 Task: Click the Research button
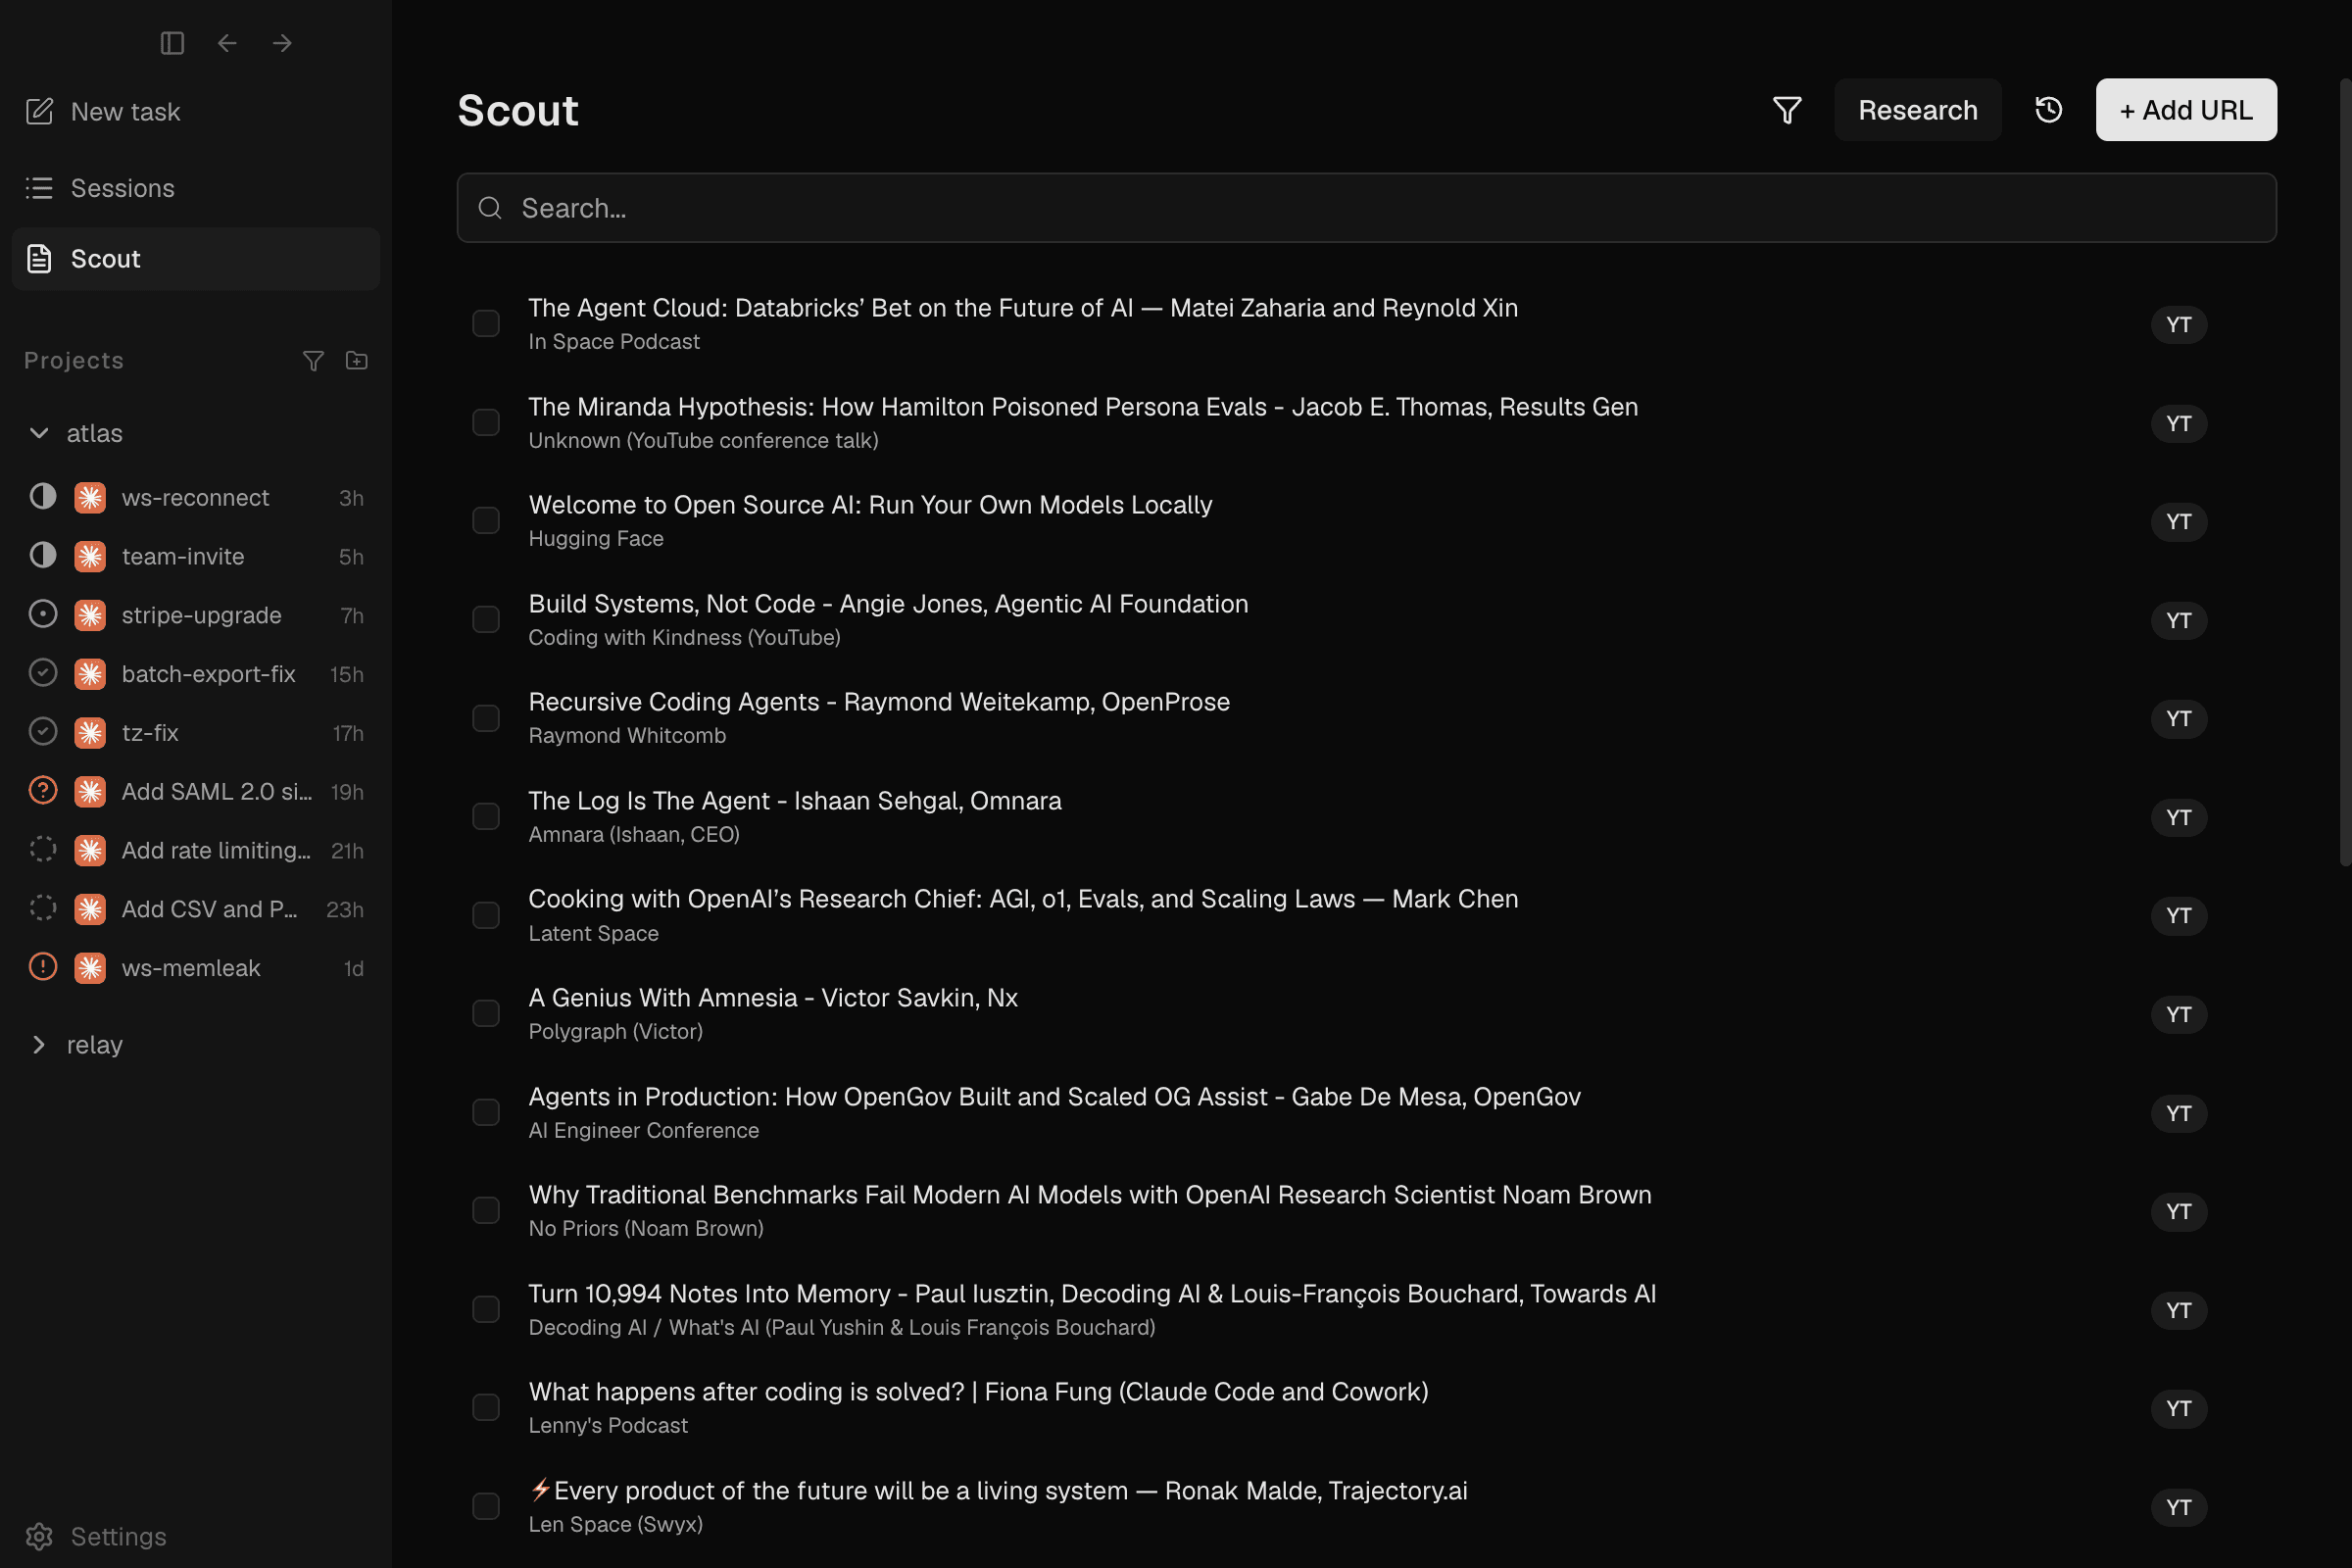[x=1917, y=110]
